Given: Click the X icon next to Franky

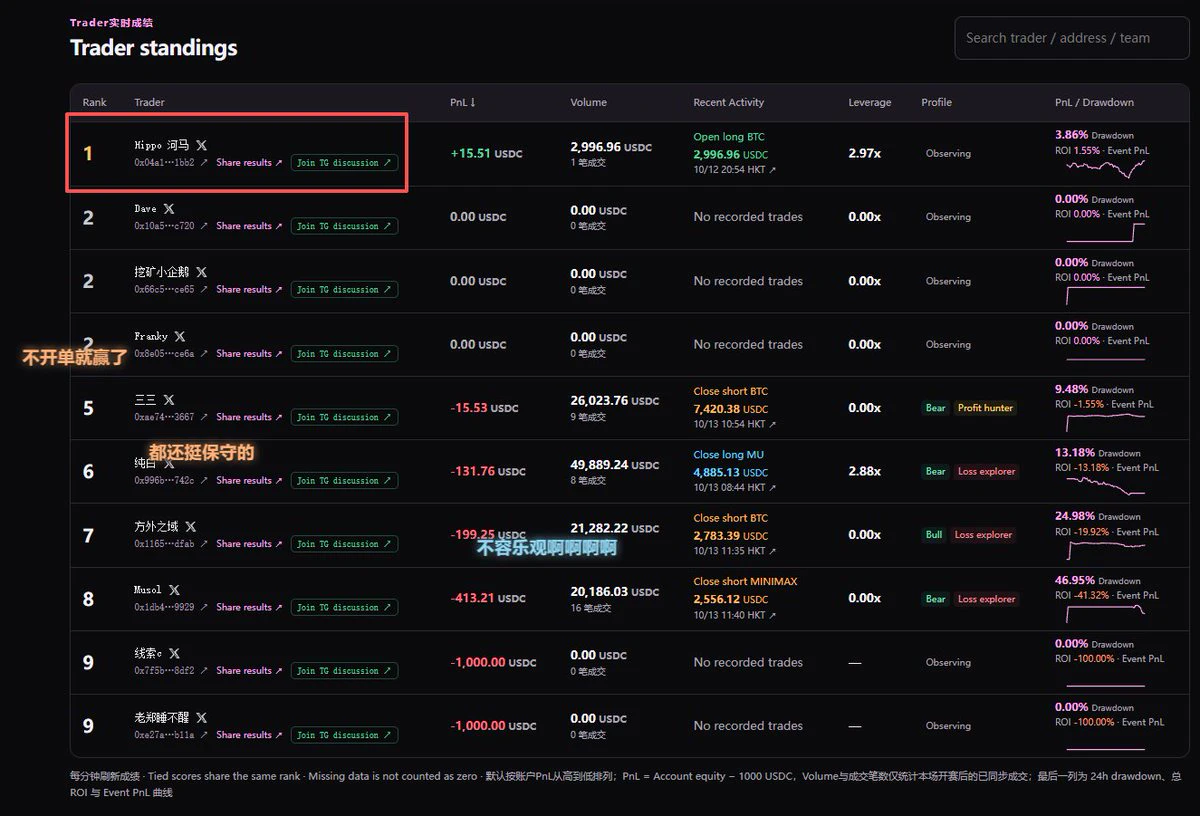Looking at the screenshot, I should pos(180,336).
